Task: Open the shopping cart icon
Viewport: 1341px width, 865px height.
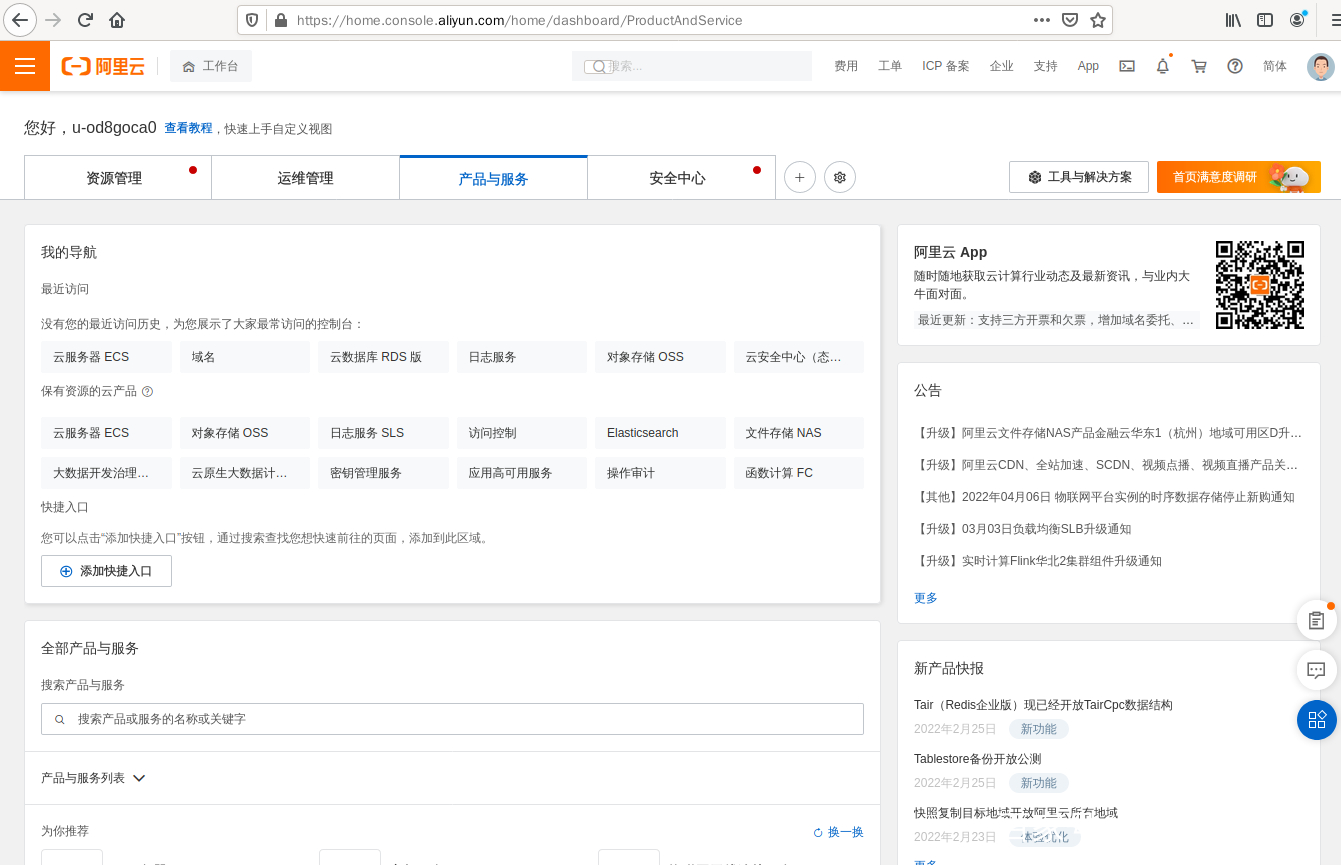Action: (1199, 66)
